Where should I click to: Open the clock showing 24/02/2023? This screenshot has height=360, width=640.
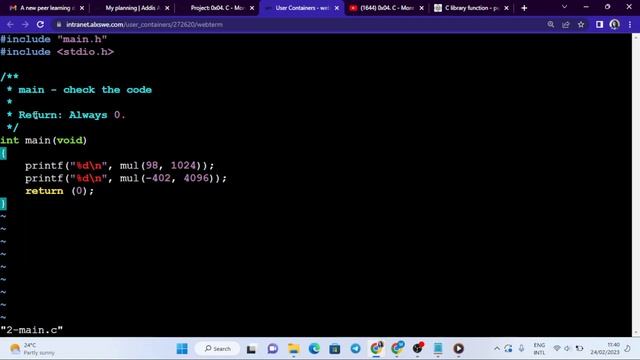(x=605, y=349)
